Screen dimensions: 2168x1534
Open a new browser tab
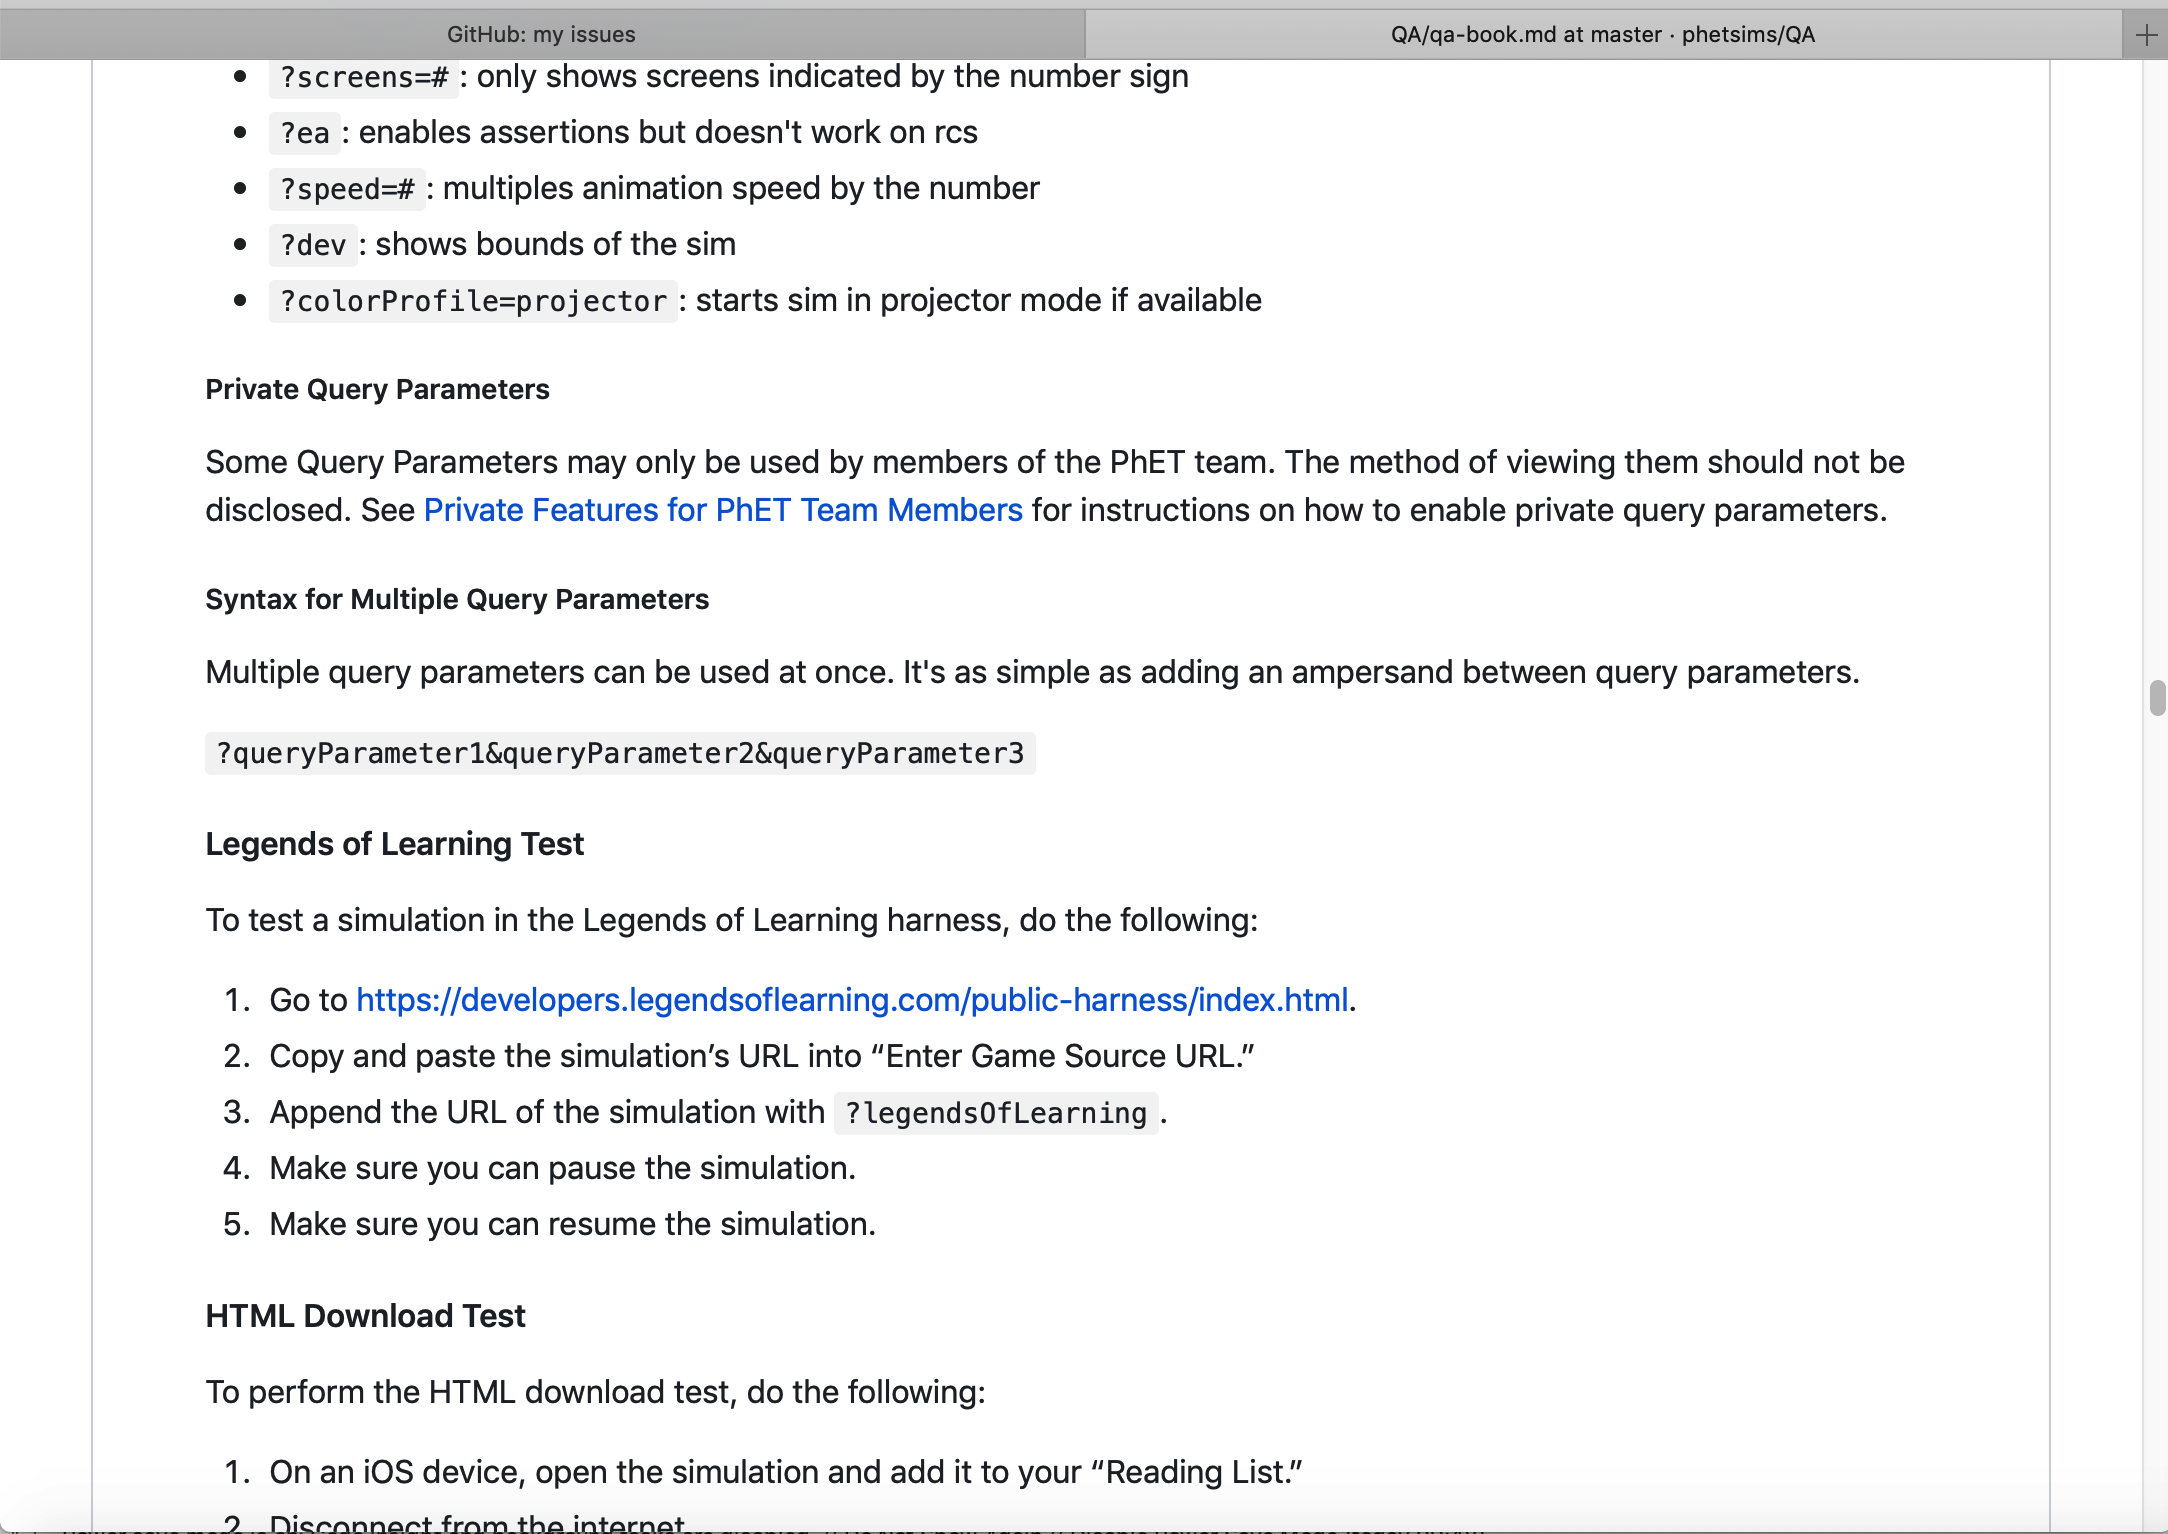(2144, 33)
